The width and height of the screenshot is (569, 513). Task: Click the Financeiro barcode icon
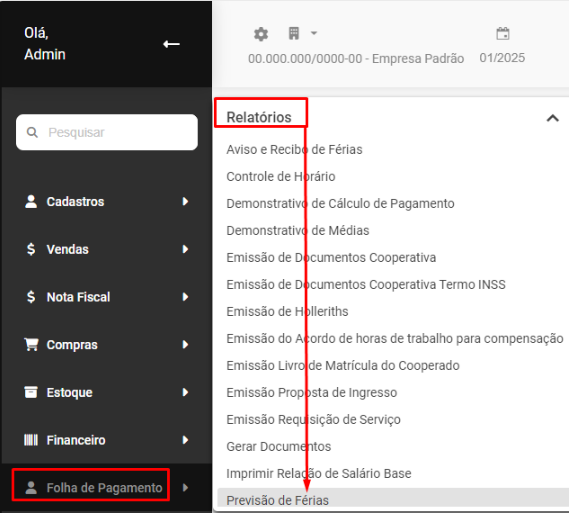[31, 440]
